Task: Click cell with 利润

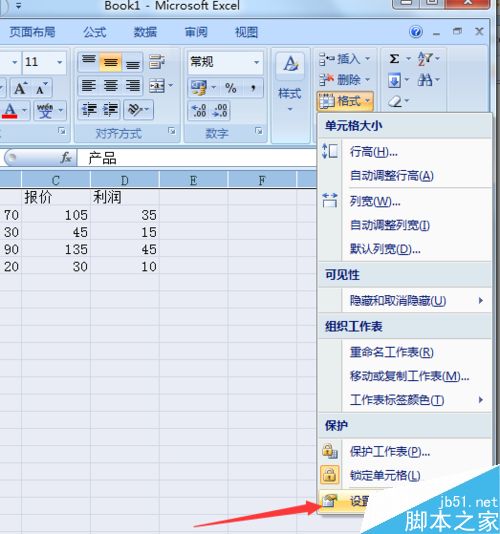Action: click(x=125, y=197)
